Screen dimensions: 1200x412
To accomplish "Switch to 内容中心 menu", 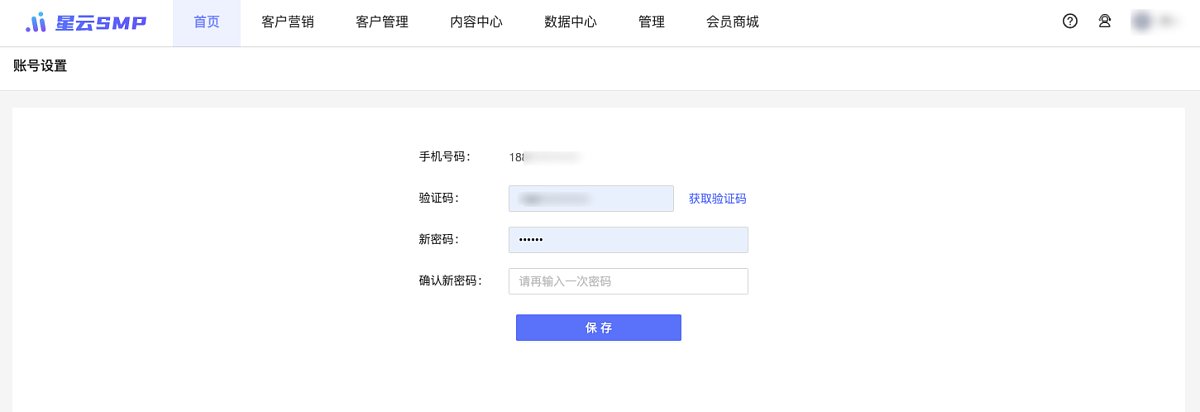I will click(476, 22).
